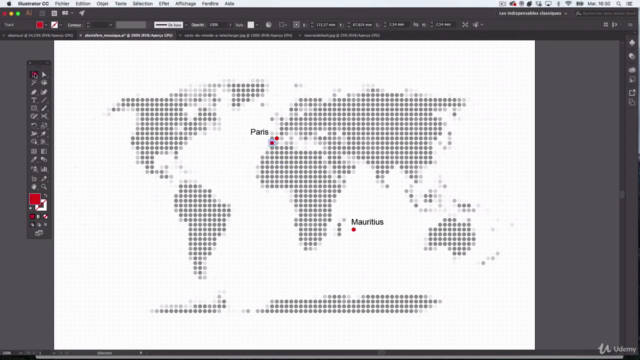Select the Gradient tool
This screenshot has width=640, height=360.
pos(44,151)
